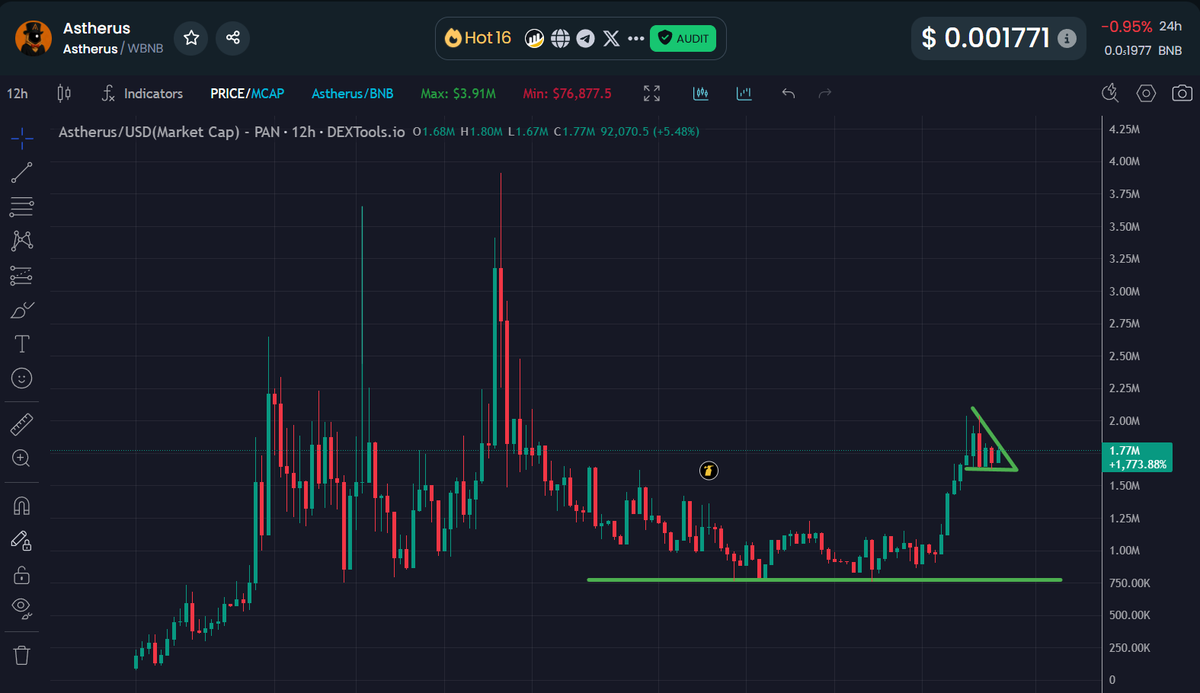This screenshot has height=693, width=1200.
Task: Open the Telegram link icon
Action: pos(585,39)
